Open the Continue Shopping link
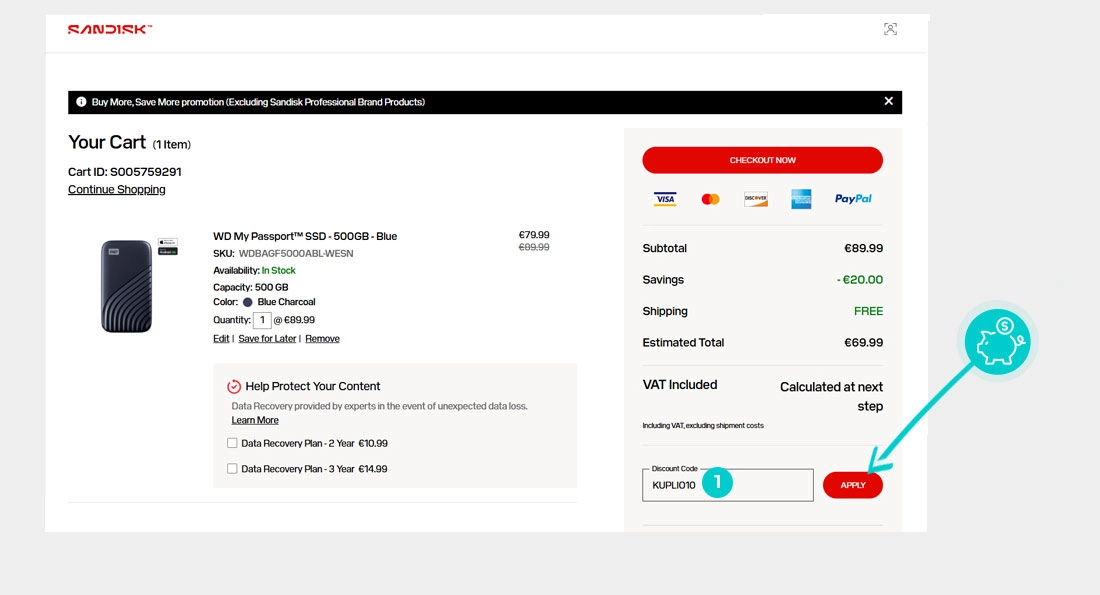 point(117,189)
